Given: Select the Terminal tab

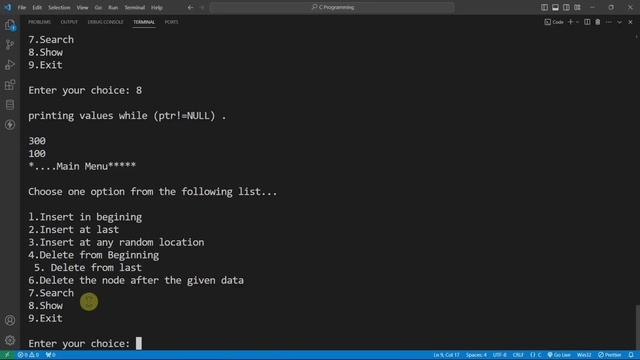Looking at the screenshot, I should pyautogui.click(x=144, y=22).
